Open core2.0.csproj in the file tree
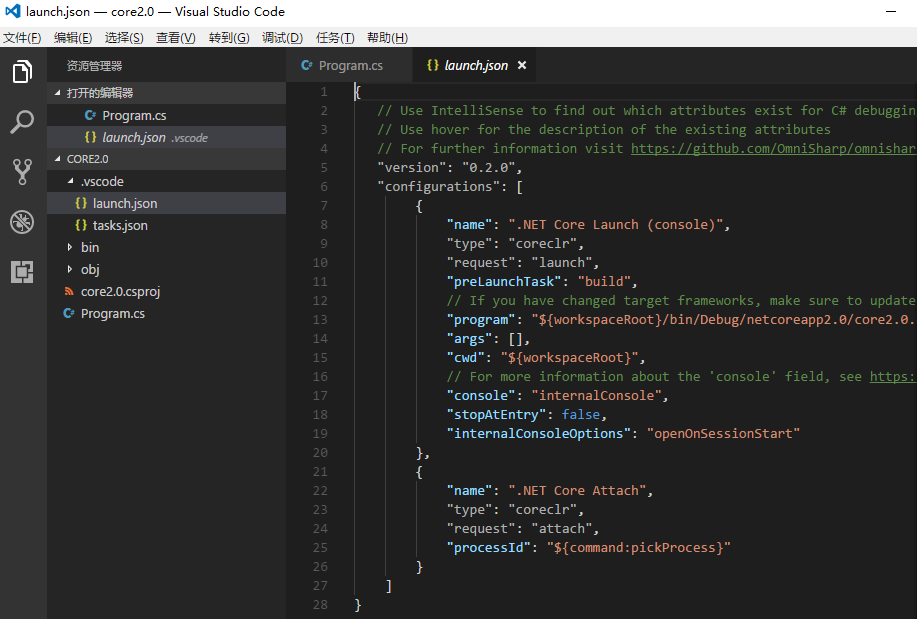 point(120,291)
